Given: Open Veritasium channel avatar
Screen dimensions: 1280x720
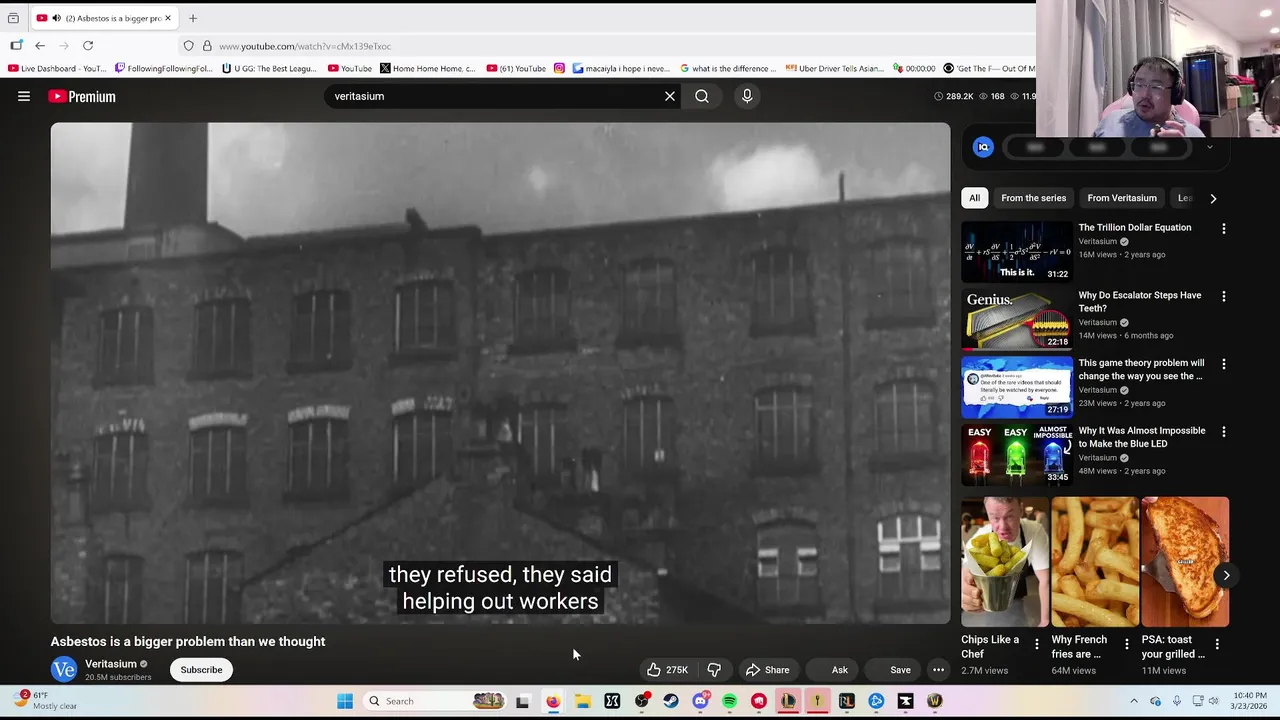Looking at the screenshot, I should point(64,670).
